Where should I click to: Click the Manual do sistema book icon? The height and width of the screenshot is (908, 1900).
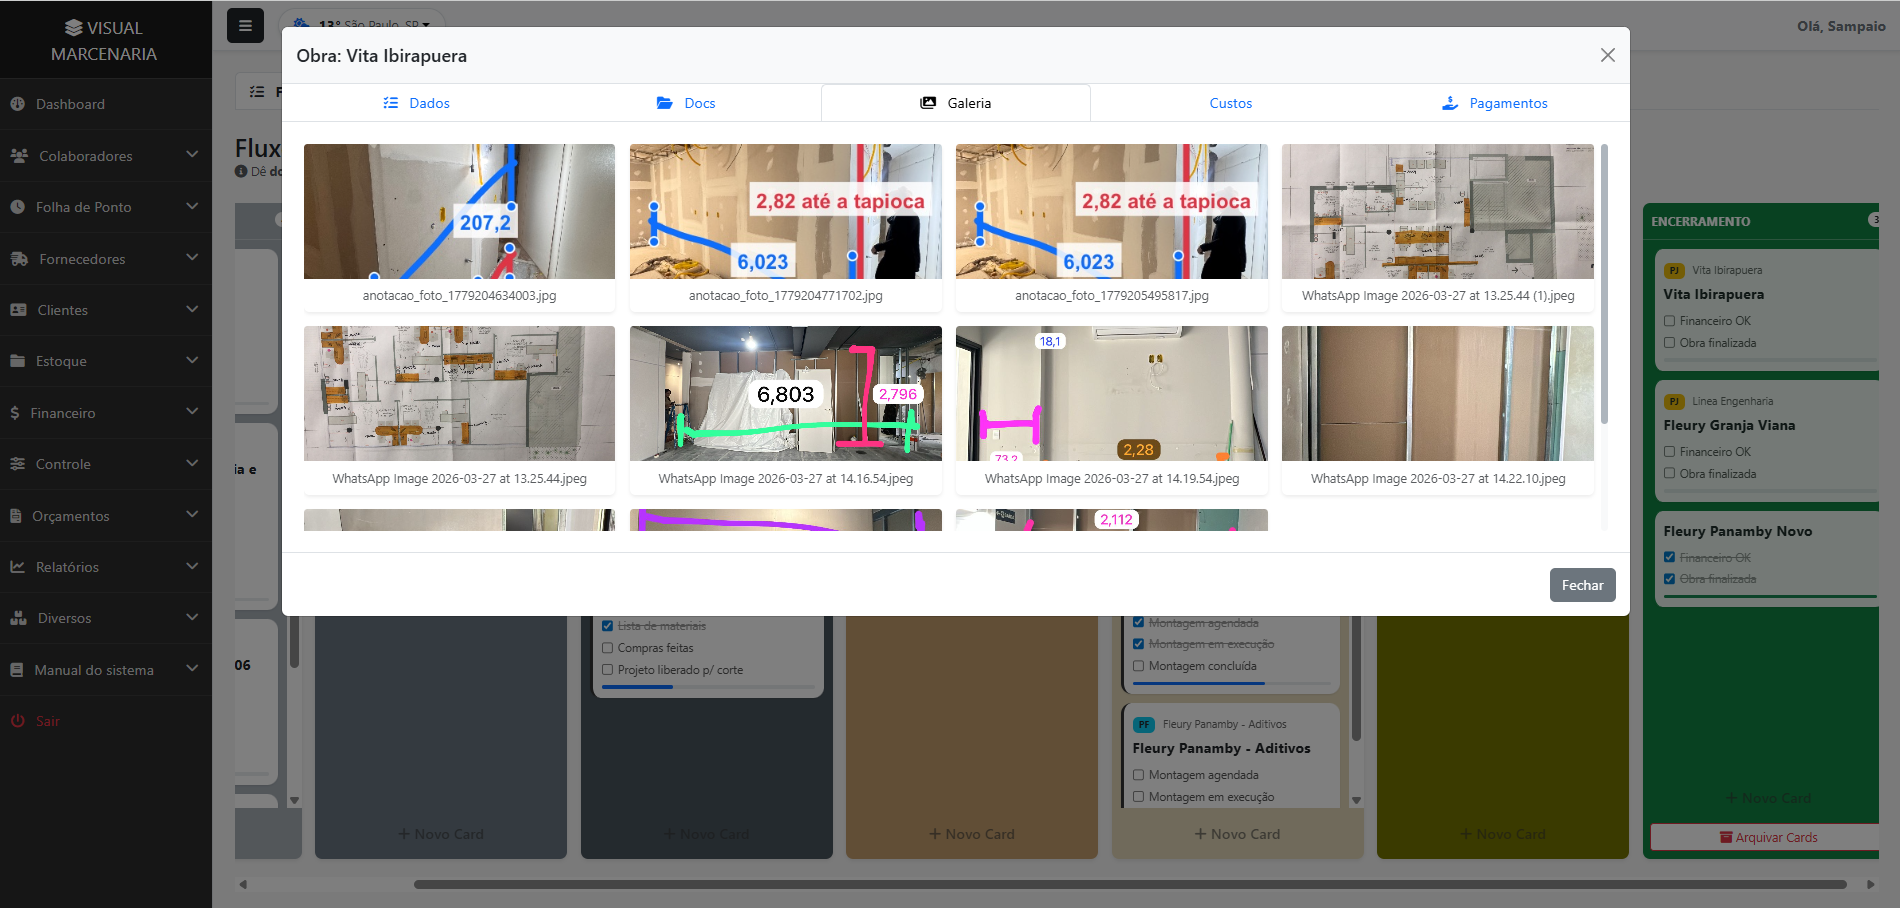(16, 670)
